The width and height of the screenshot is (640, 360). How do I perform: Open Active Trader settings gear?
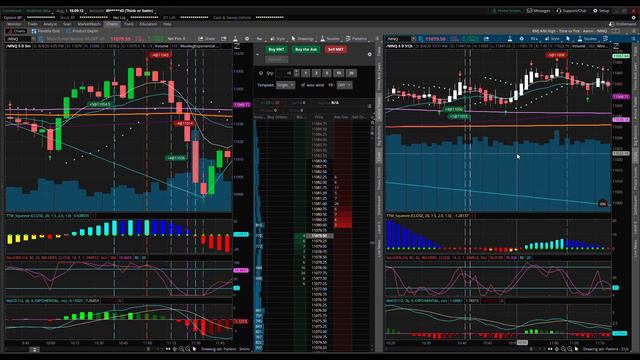[x=369, y=54]
